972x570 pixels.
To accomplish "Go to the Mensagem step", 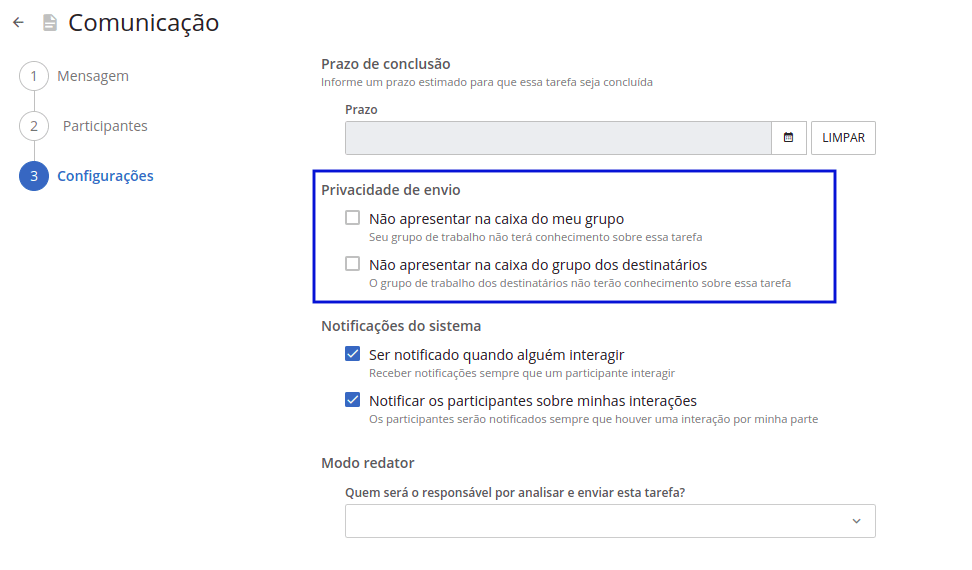I will 93,76.
